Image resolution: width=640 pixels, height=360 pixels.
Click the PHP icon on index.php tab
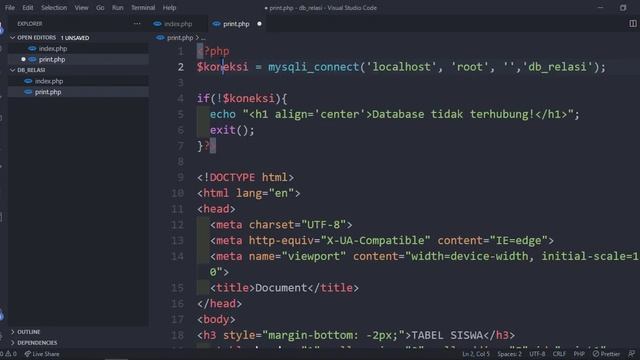click(x=157, y=24)
